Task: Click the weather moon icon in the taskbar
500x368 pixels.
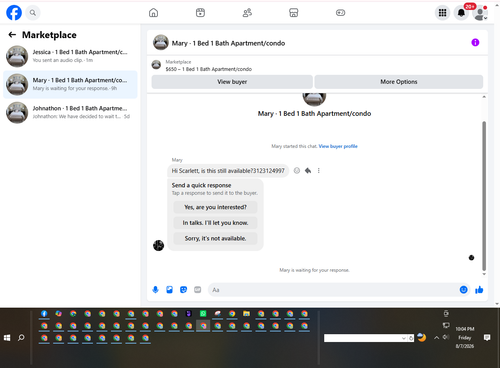Action: pos(422,337)
